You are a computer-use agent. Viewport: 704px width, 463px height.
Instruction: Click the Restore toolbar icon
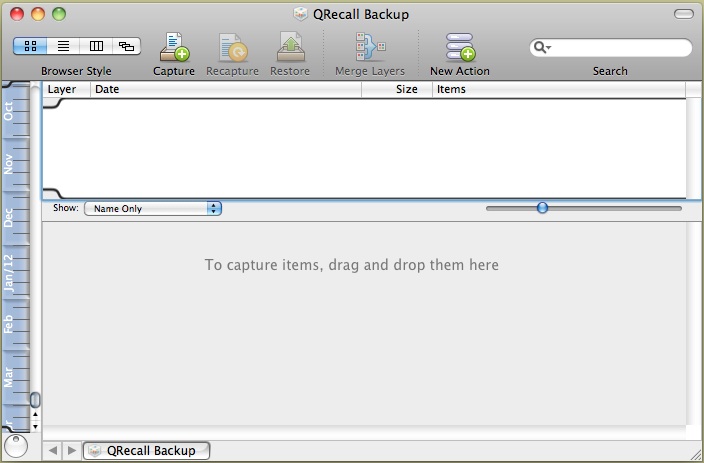click(290, 47)
